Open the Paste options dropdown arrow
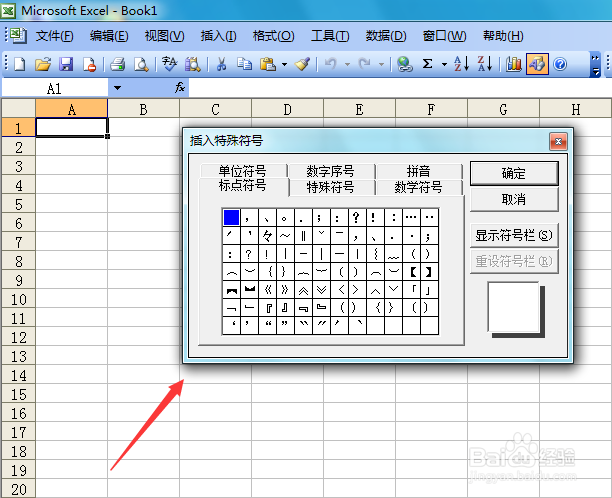This screenshot has height=498, width=612. point(284,64)
